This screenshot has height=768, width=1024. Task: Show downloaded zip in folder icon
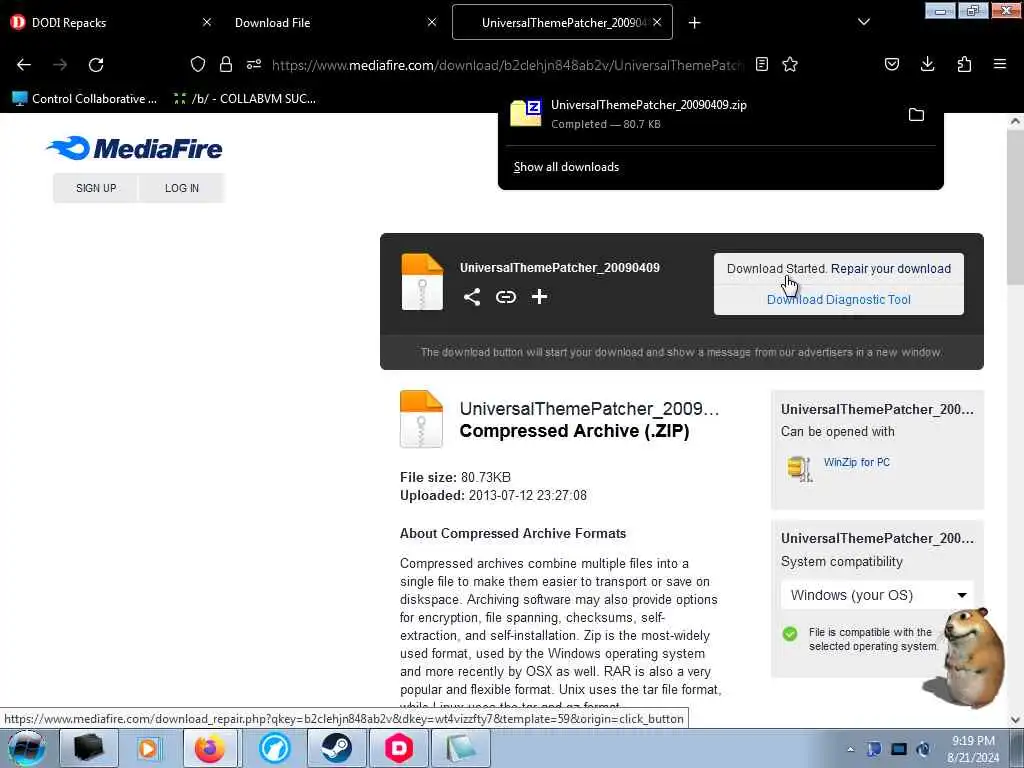point(916,115)
